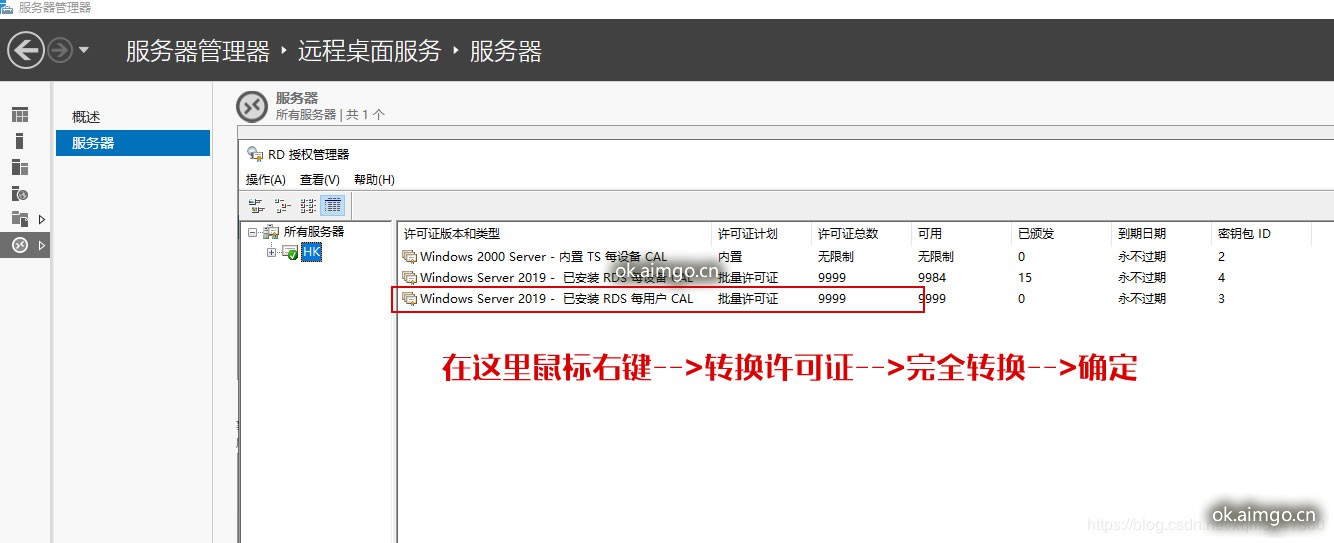1334x543 pixels.
Task: Collapse the 所有服务器 tree node
Action: pos(253,232)
